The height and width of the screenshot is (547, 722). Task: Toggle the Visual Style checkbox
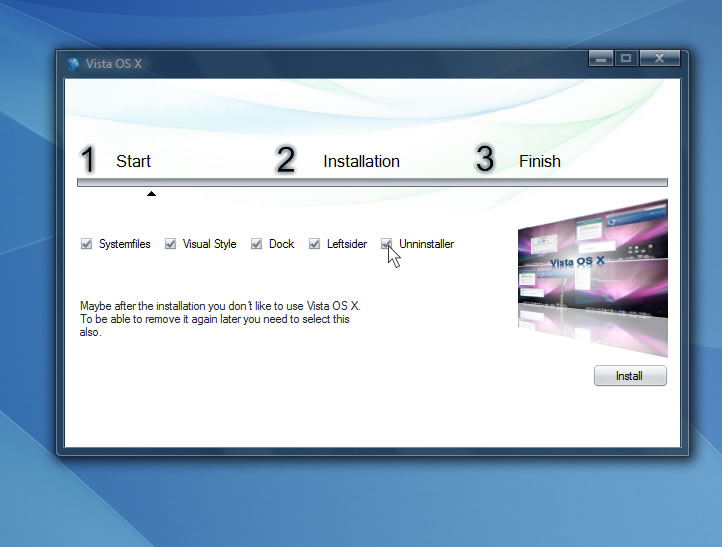(x=170, y=244)
